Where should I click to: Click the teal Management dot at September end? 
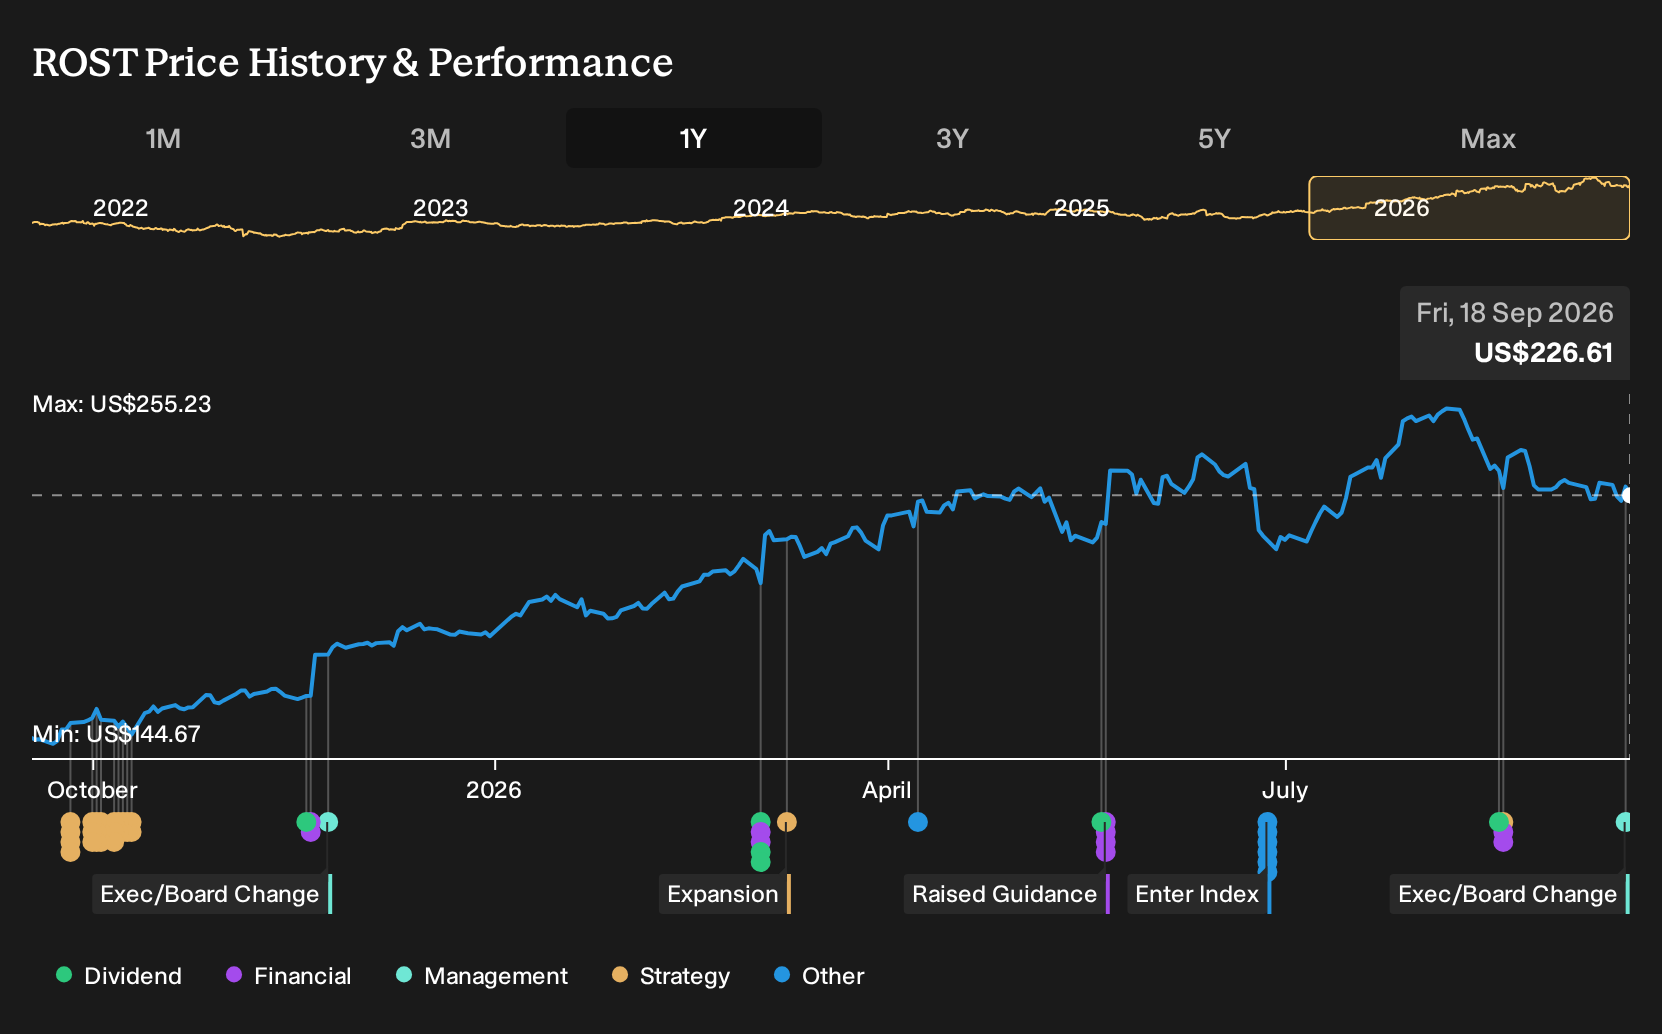click(1624, 822)
